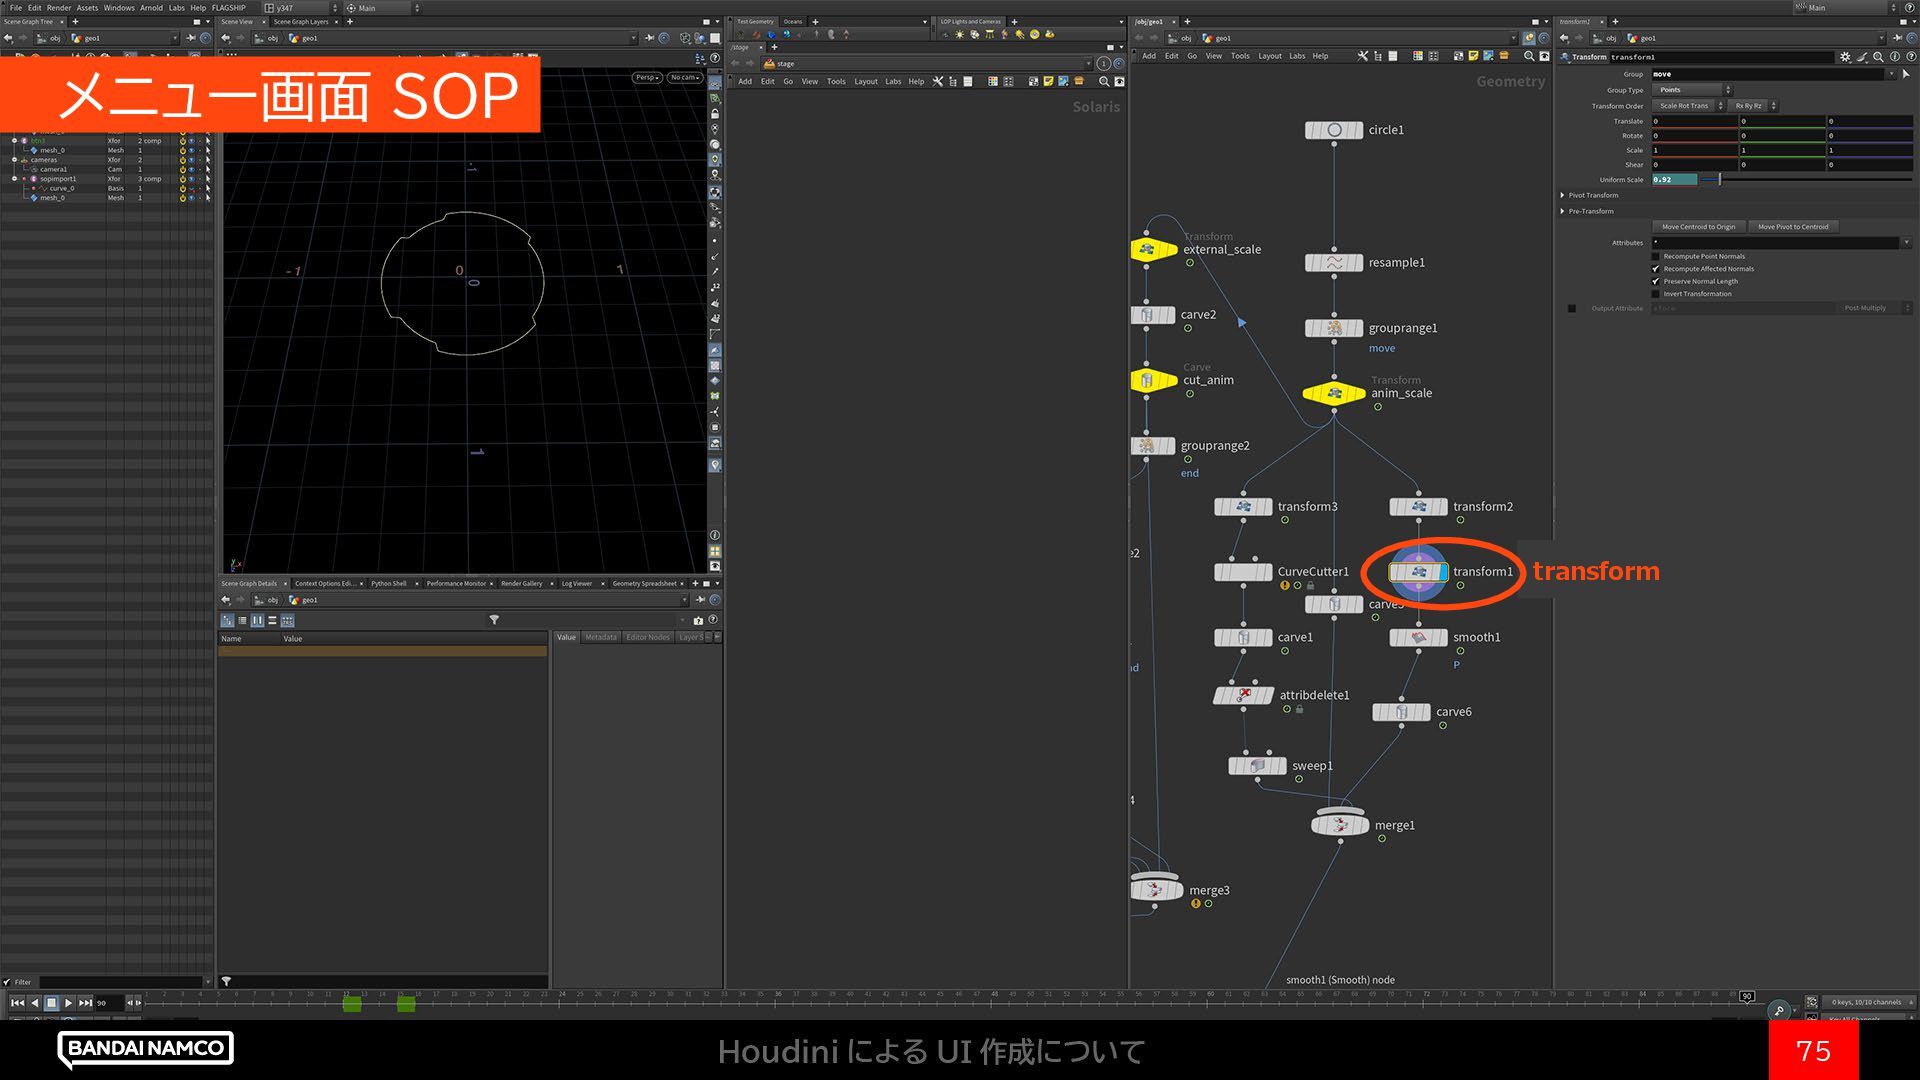The height and width of the screenshot is (1080, 1920).
Task: Switch to the Geometry Spreadsheet tab
Action: (644, 584)
